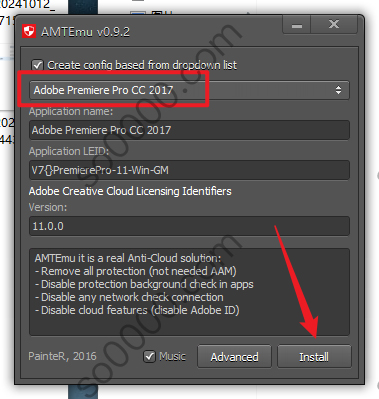Click into the Application LEID field
Viewport: 379px width, 399px height.
[x=189, y=170]
